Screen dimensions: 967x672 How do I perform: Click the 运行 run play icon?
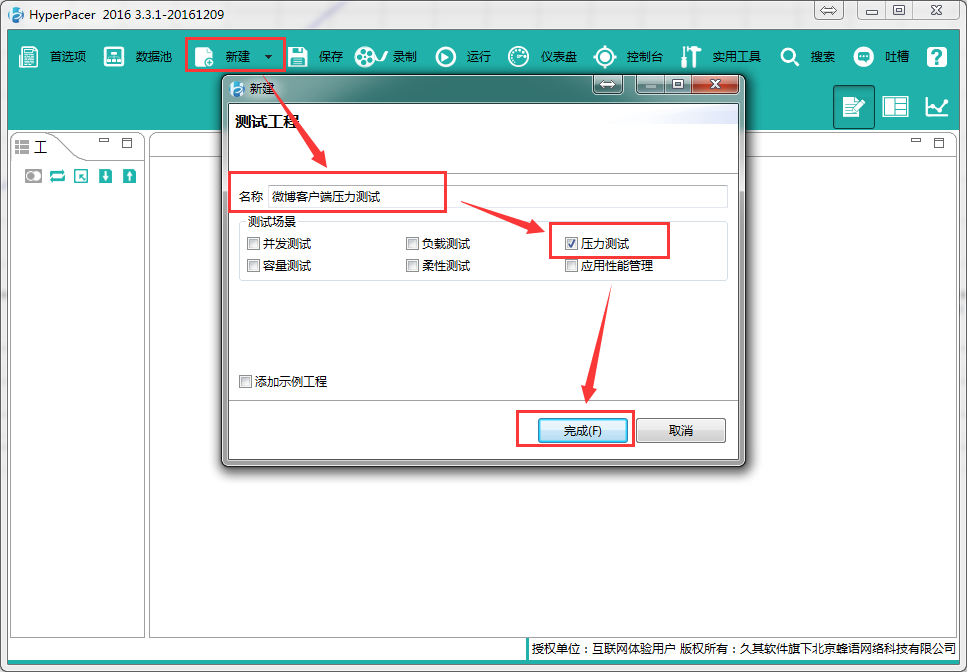click(x=445, y=57)
